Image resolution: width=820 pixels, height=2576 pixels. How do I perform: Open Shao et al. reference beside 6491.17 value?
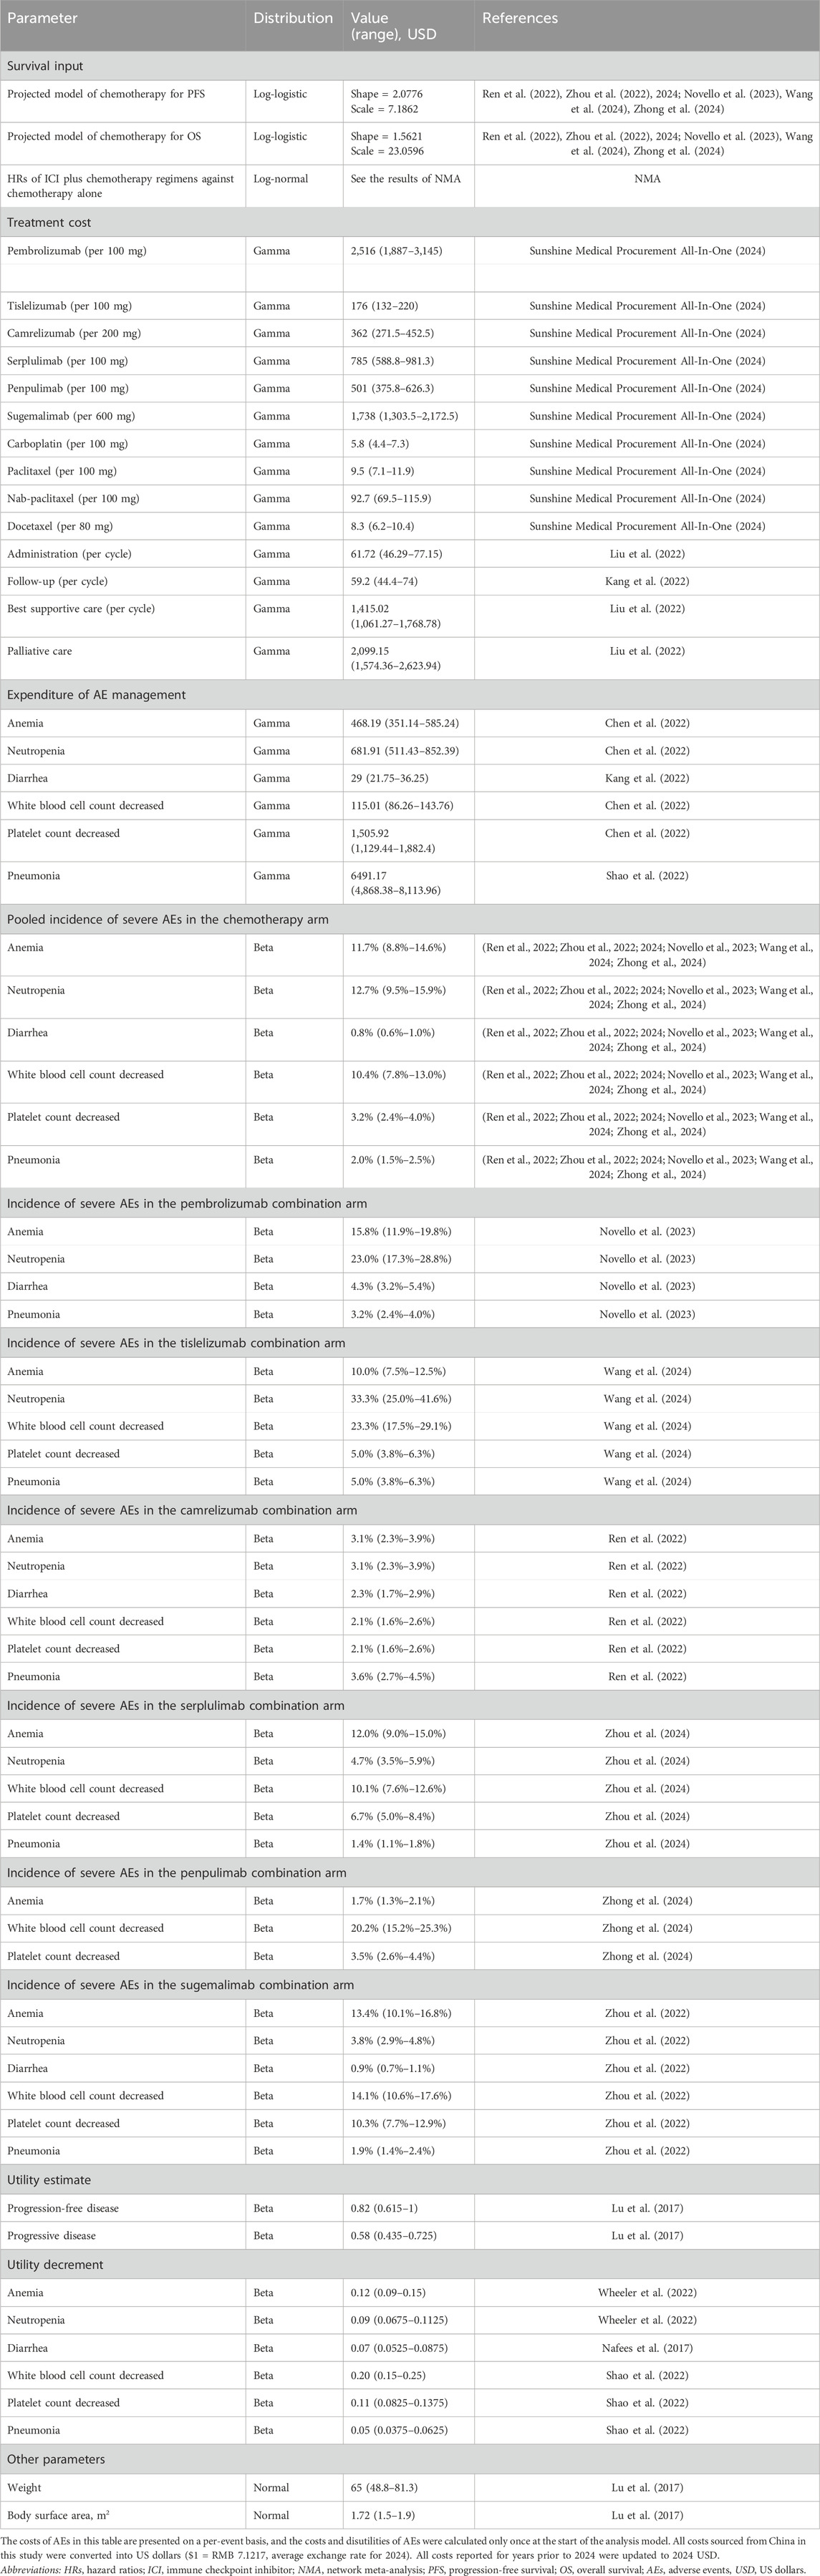point(647,876)
